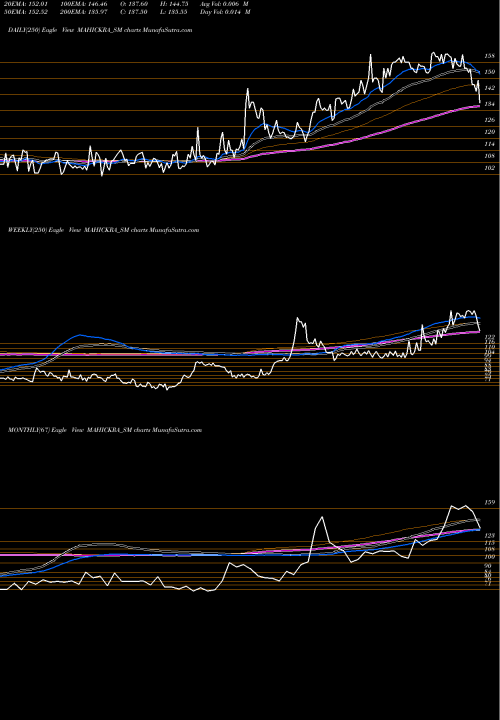Select the close price 'C:' value
The width and height of the screenshot is (500, 720).
[135, 12]
